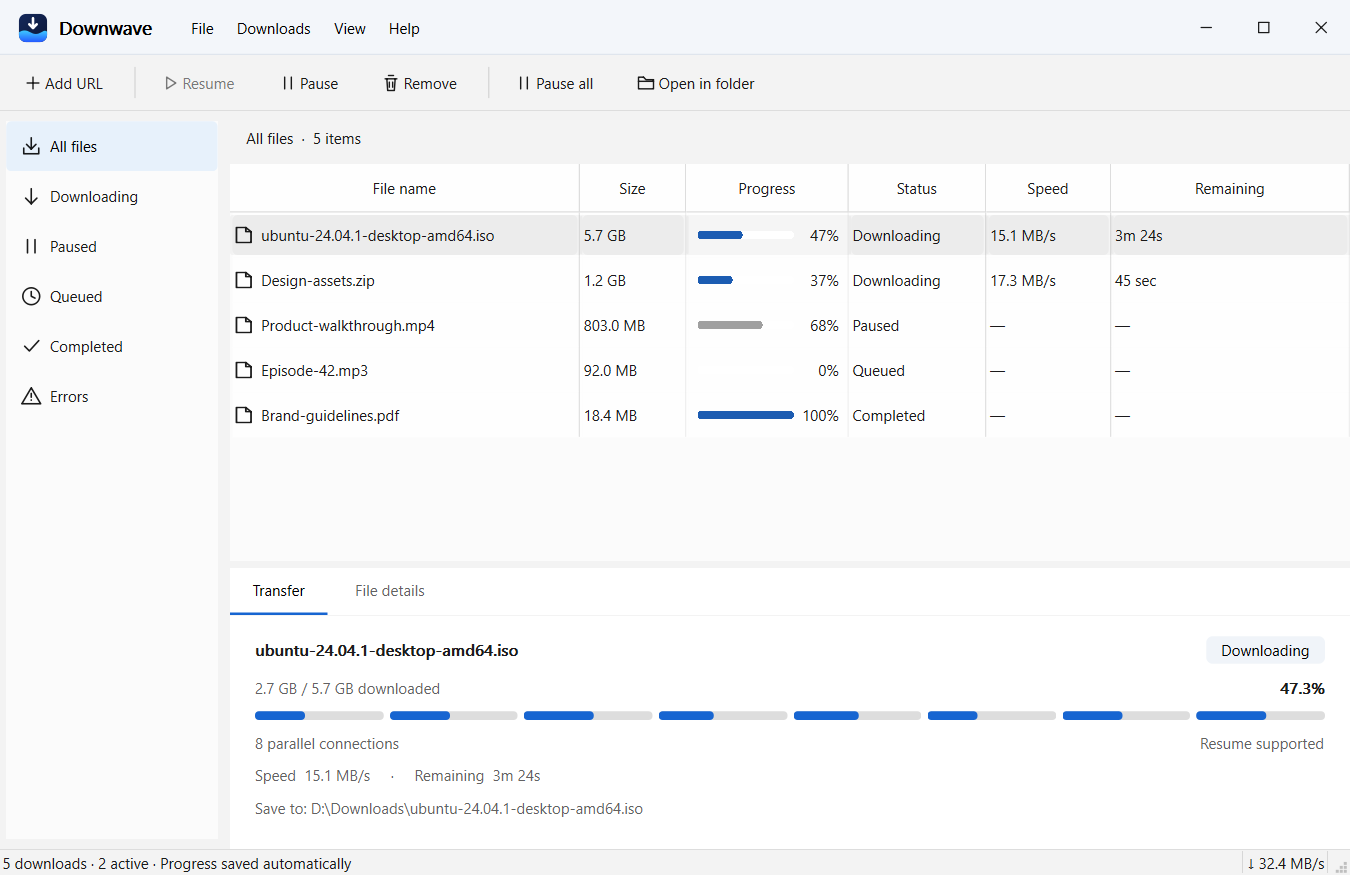Click the Downloading down-arrow sidebar icon
Image resolution: width=1350 pixels, height=875 pixels.
click(x=32, y=197)
